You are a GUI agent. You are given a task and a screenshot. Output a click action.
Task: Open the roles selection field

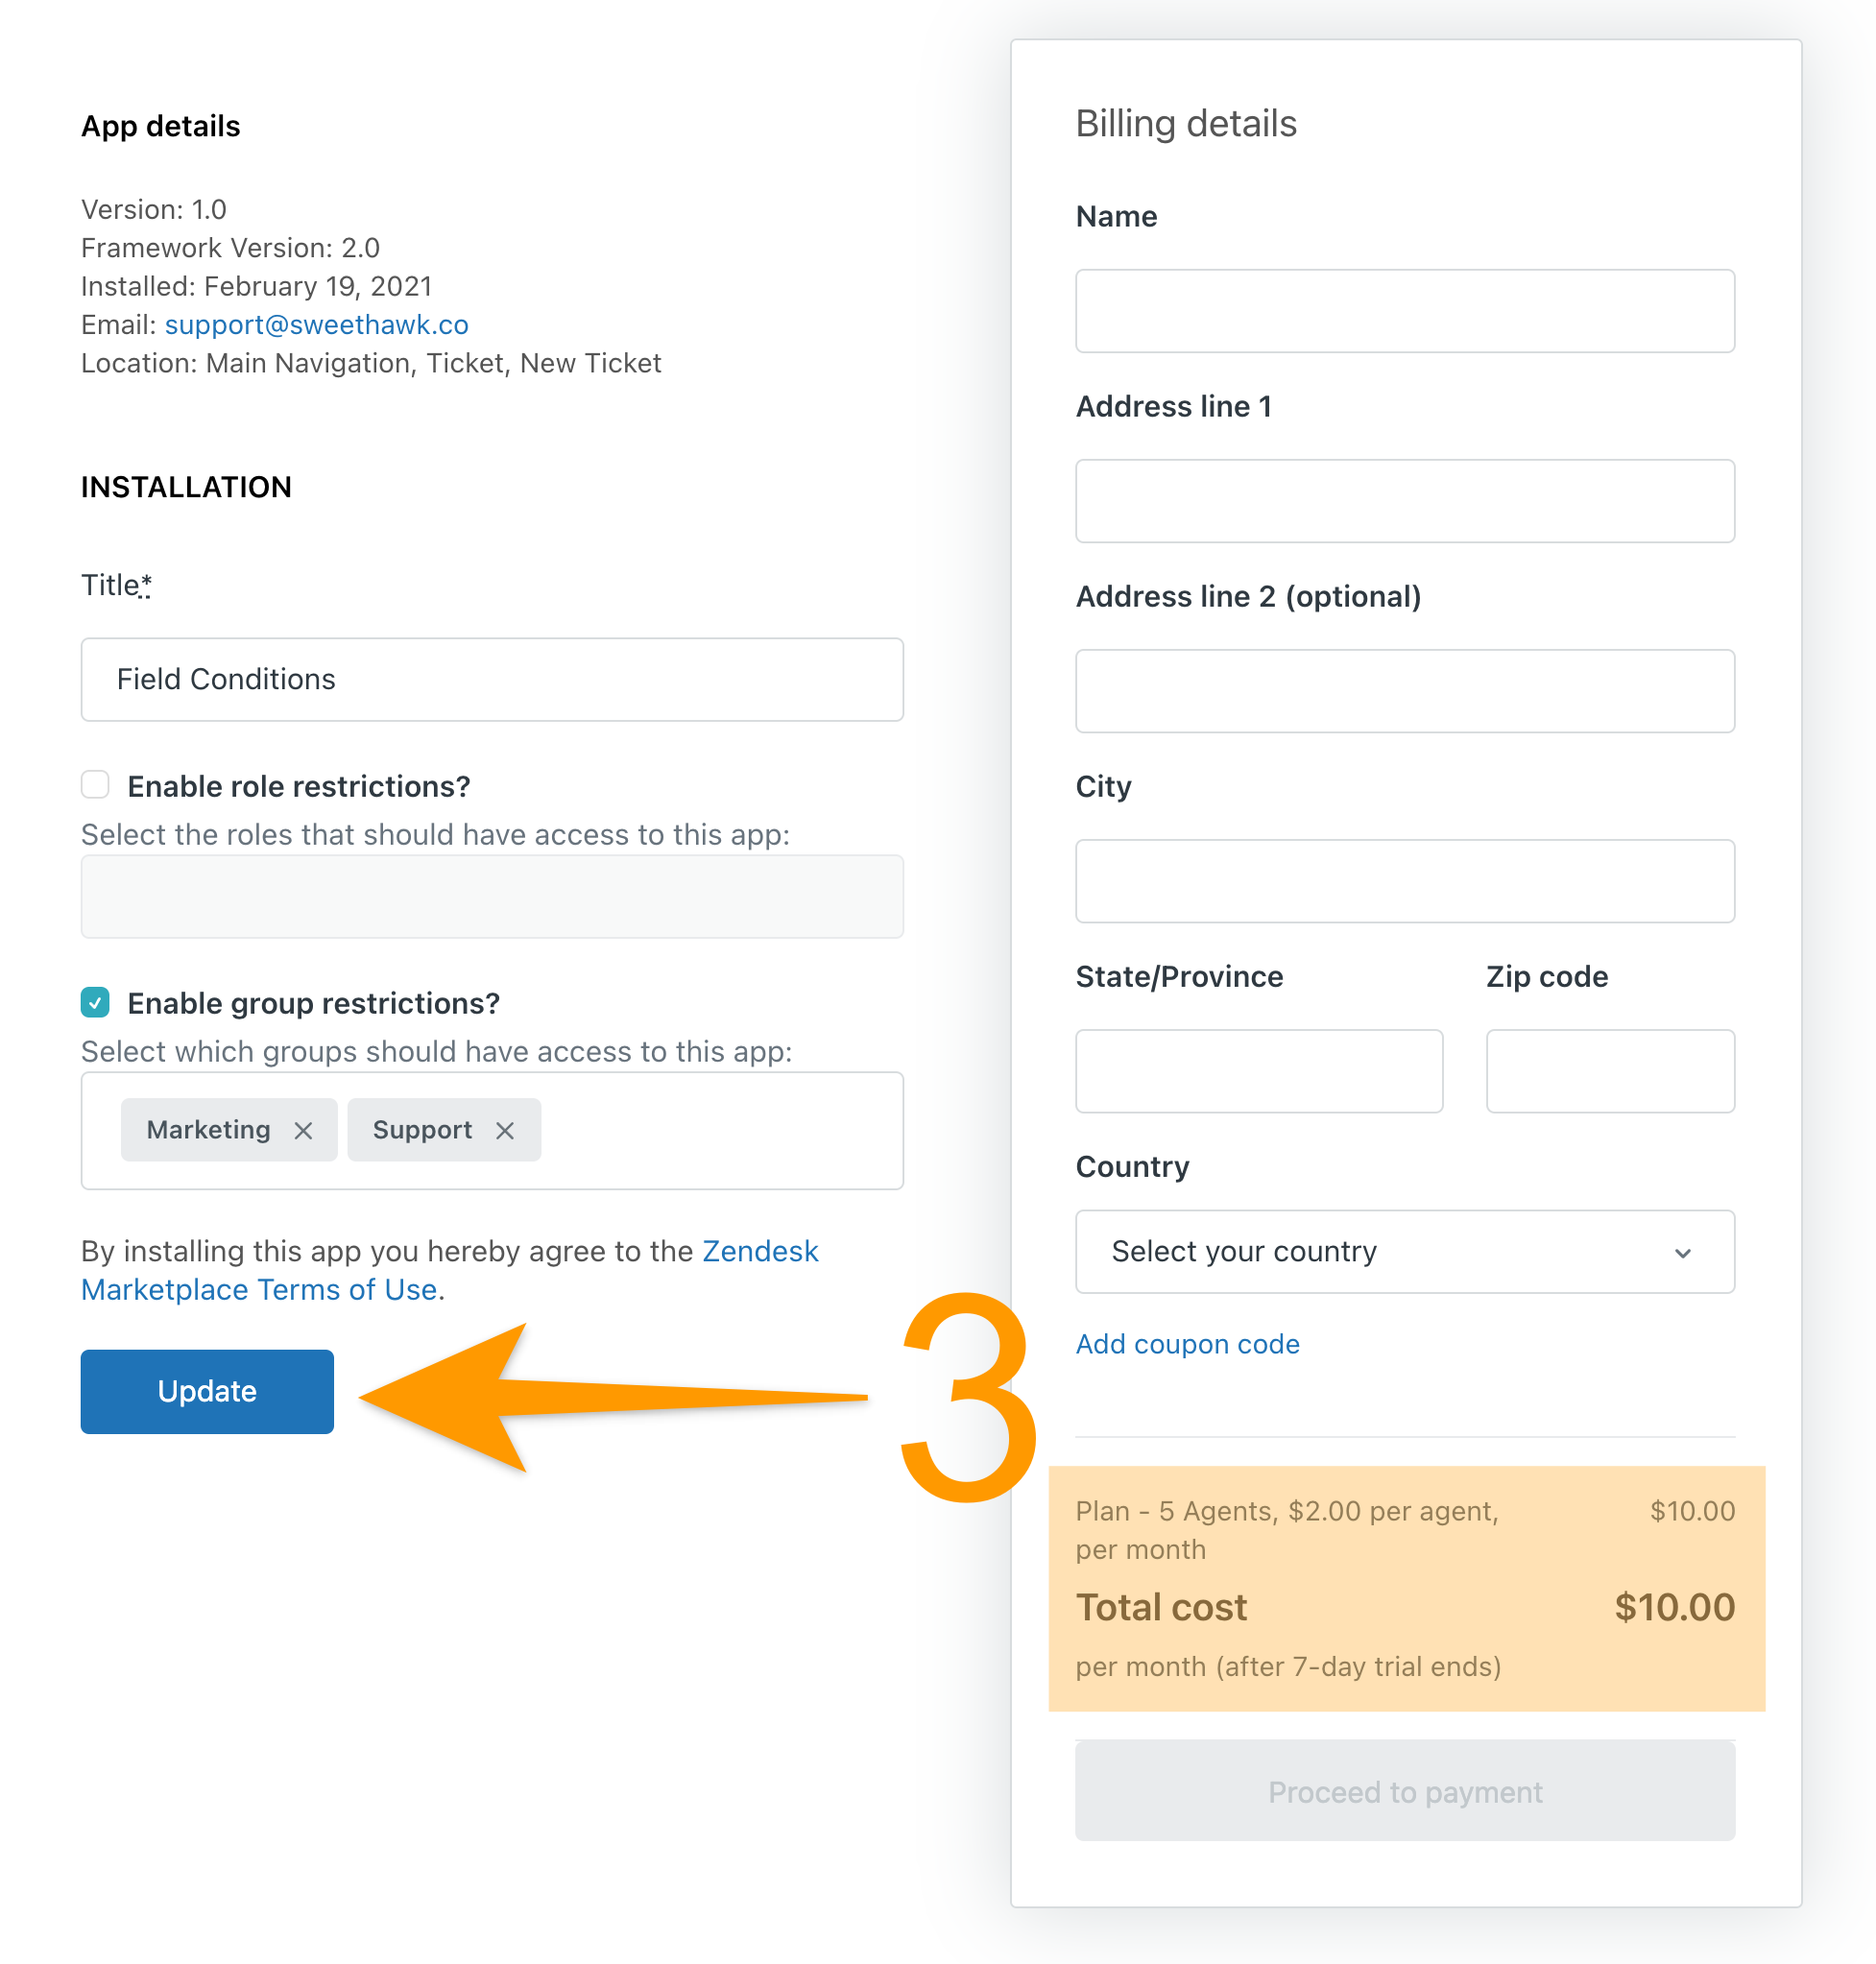click(492, 896)
